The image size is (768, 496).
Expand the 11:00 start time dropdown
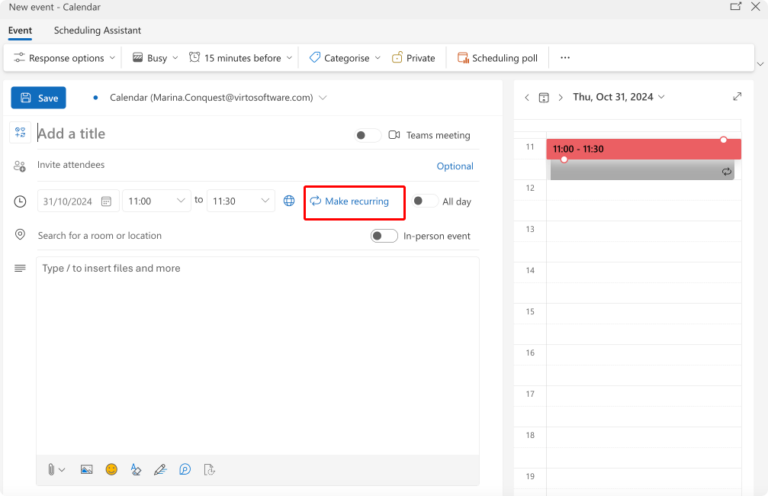point(182,201)
